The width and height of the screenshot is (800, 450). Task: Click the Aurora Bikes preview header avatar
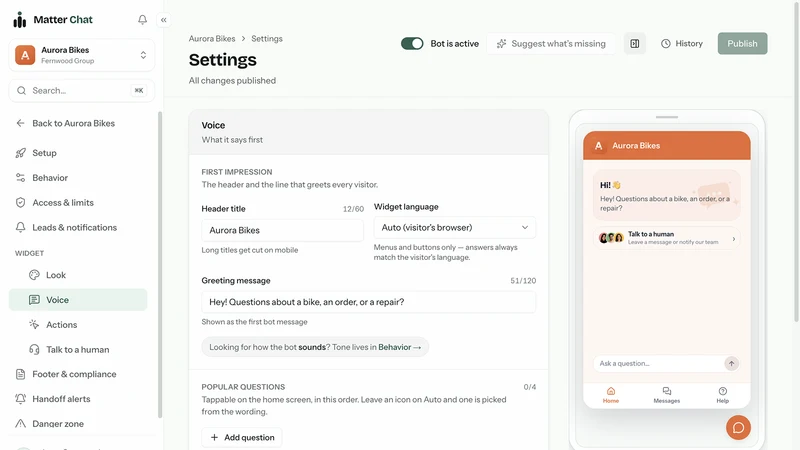coord(598,146)
